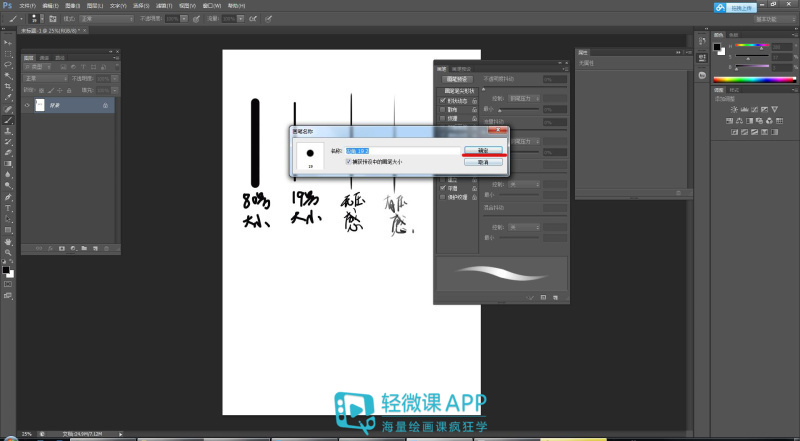Screen dimensions: 800x441
Task: Select the Lasso tool in the toolbox
Action: [8, 64]
